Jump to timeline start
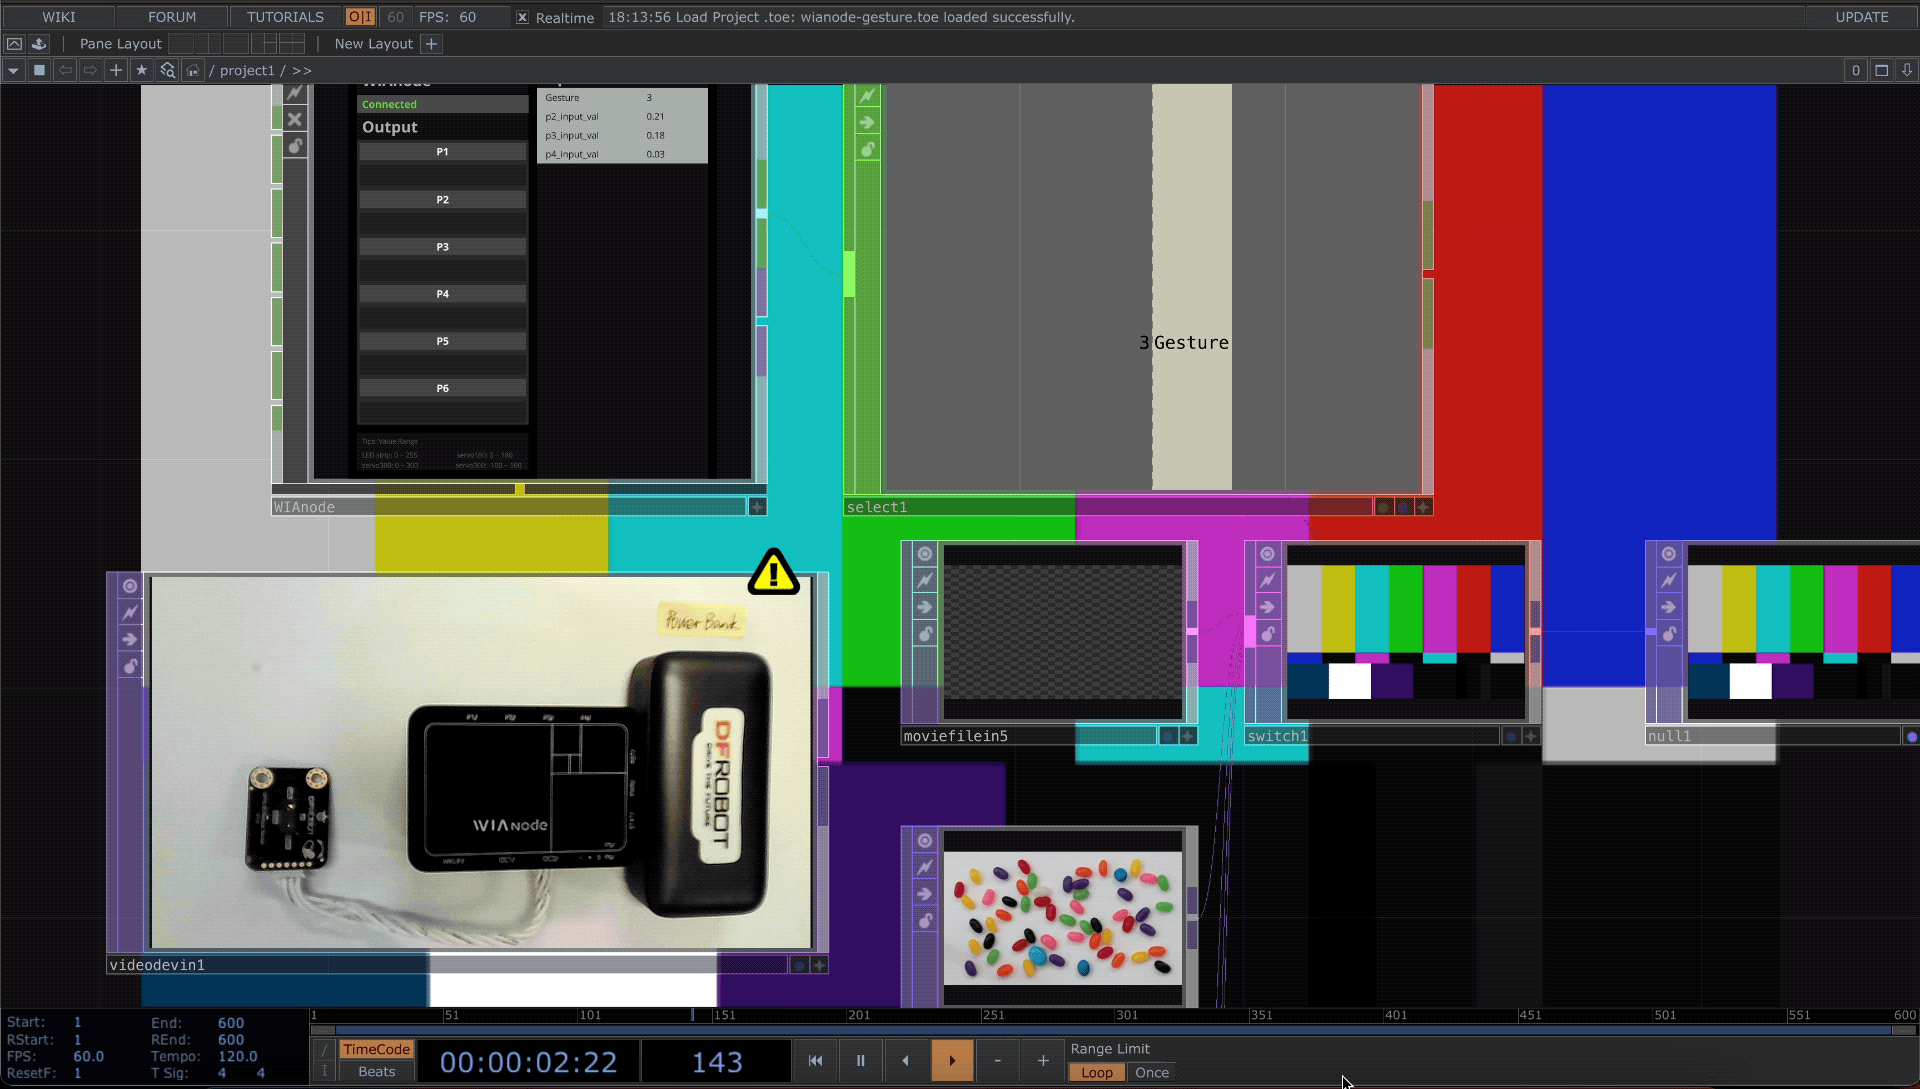Viewport: 1920px width, 1089px height. [815, 1061]
